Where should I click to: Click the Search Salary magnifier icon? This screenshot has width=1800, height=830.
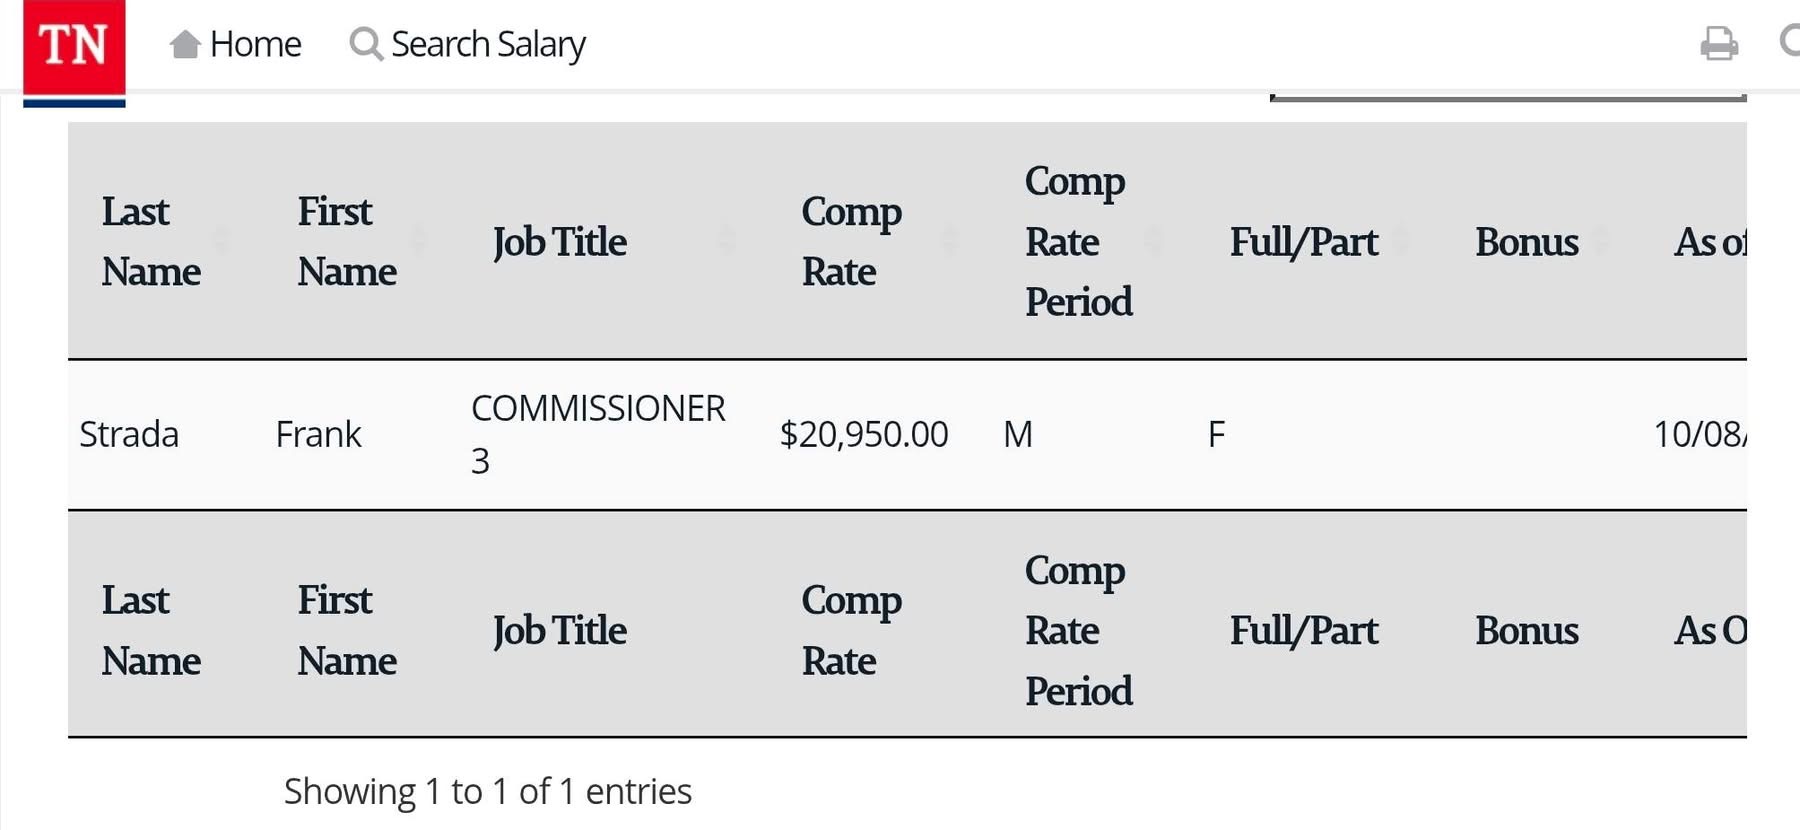[x=365, y=44]
